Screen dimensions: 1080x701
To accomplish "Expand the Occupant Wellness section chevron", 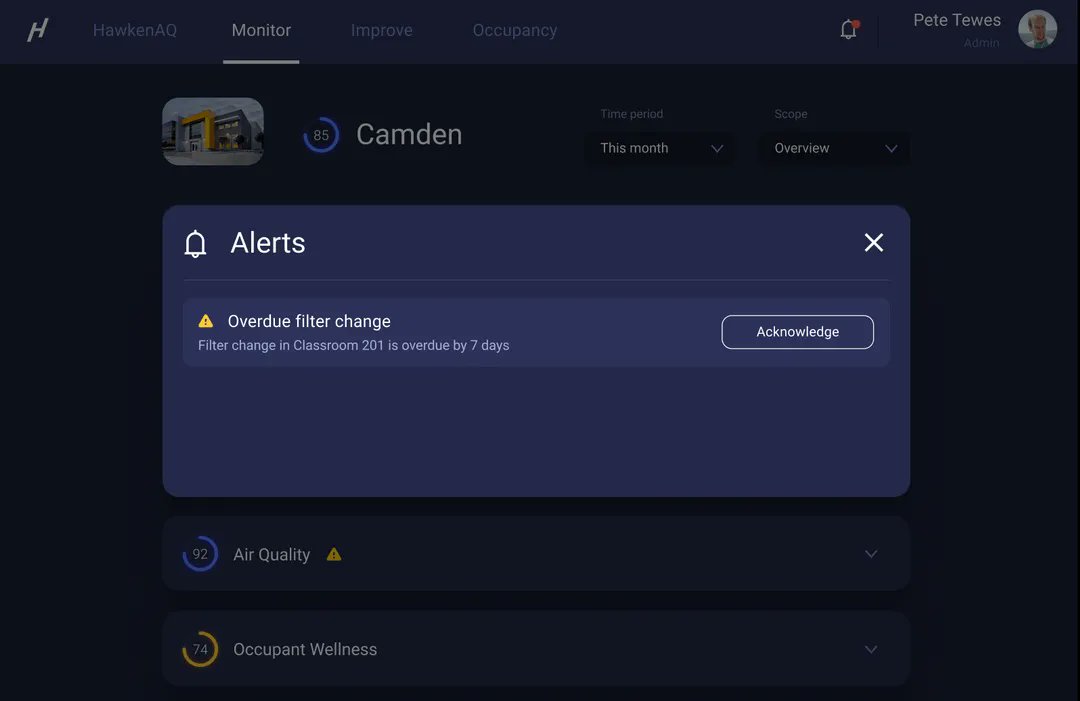I will [871, 649].
